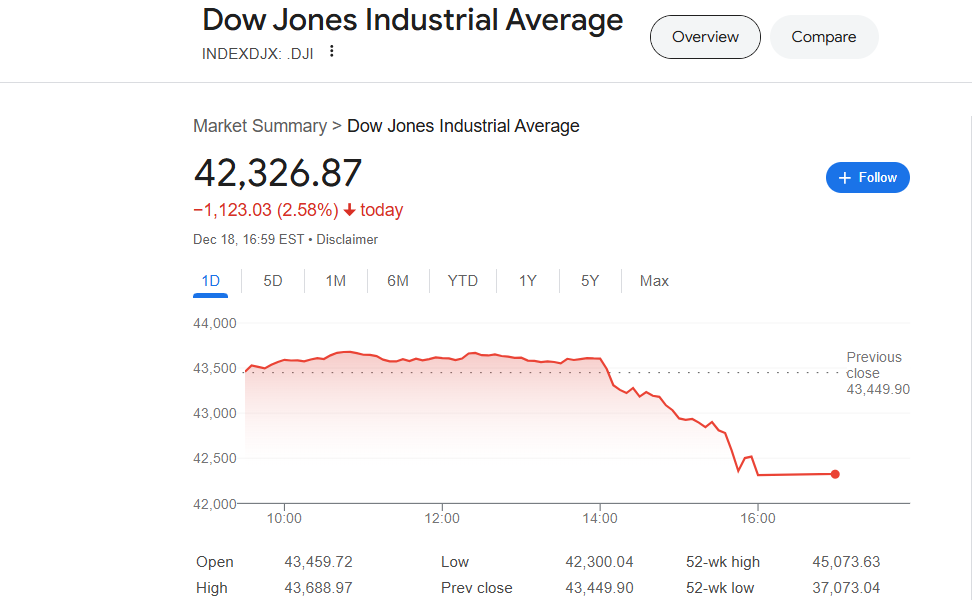Click the red endpoint dot on chart
The height and width of the screenshot is (600, 972).
tap(835, 474)
